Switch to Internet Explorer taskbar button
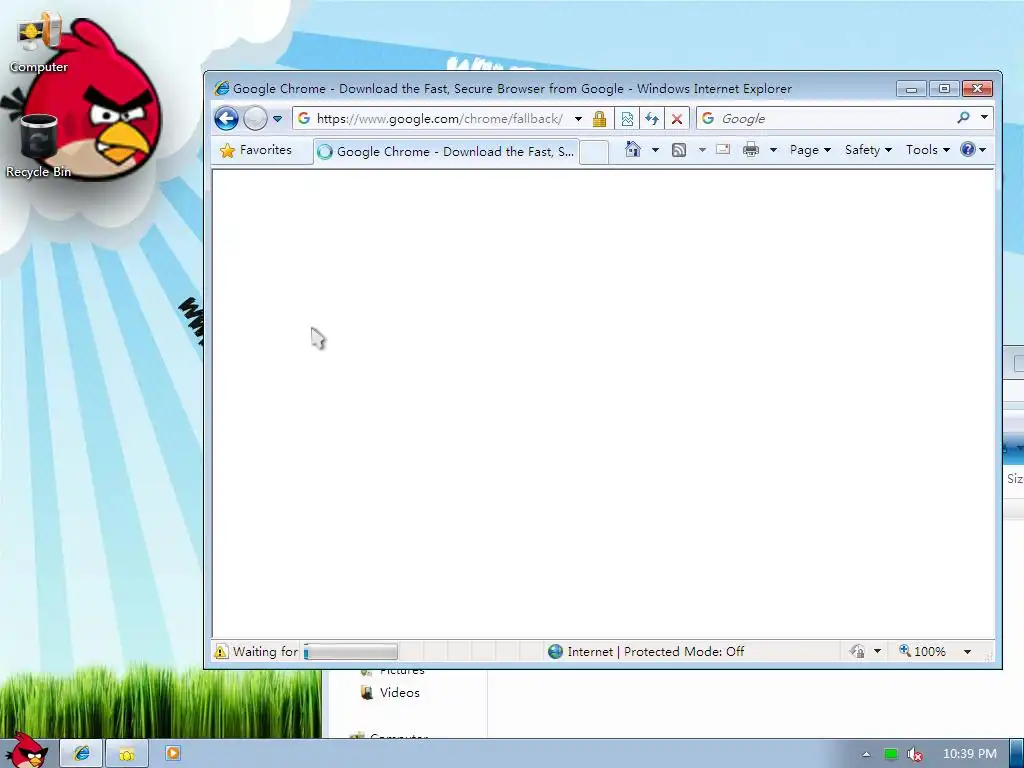The height and width of the screenshot is (768, 1024). point(81,754)
